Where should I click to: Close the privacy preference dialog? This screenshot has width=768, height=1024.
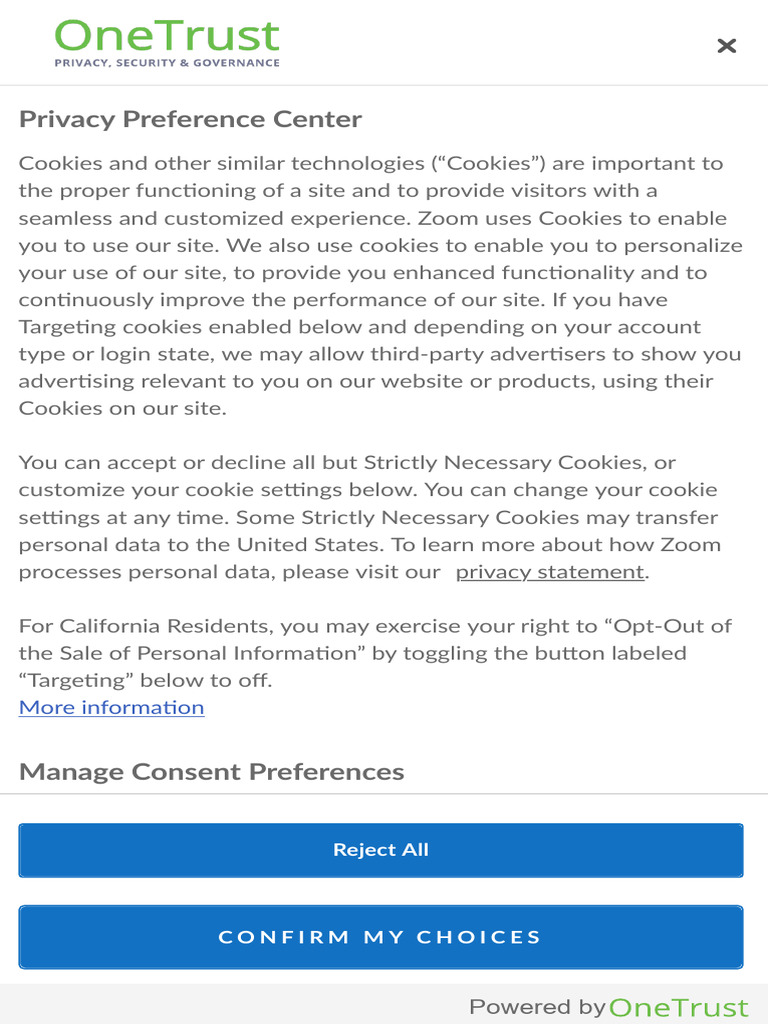coord(727,45)
